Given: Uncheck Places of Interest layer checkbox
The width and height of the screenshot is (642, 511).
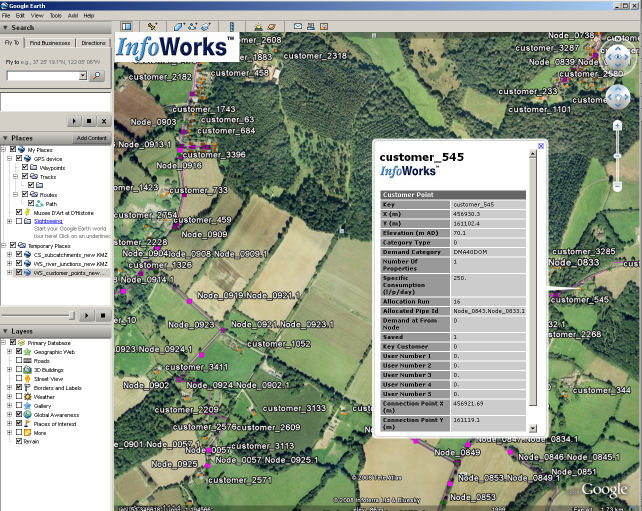Looking at the screenshot, I should click(x=19, y=423).
